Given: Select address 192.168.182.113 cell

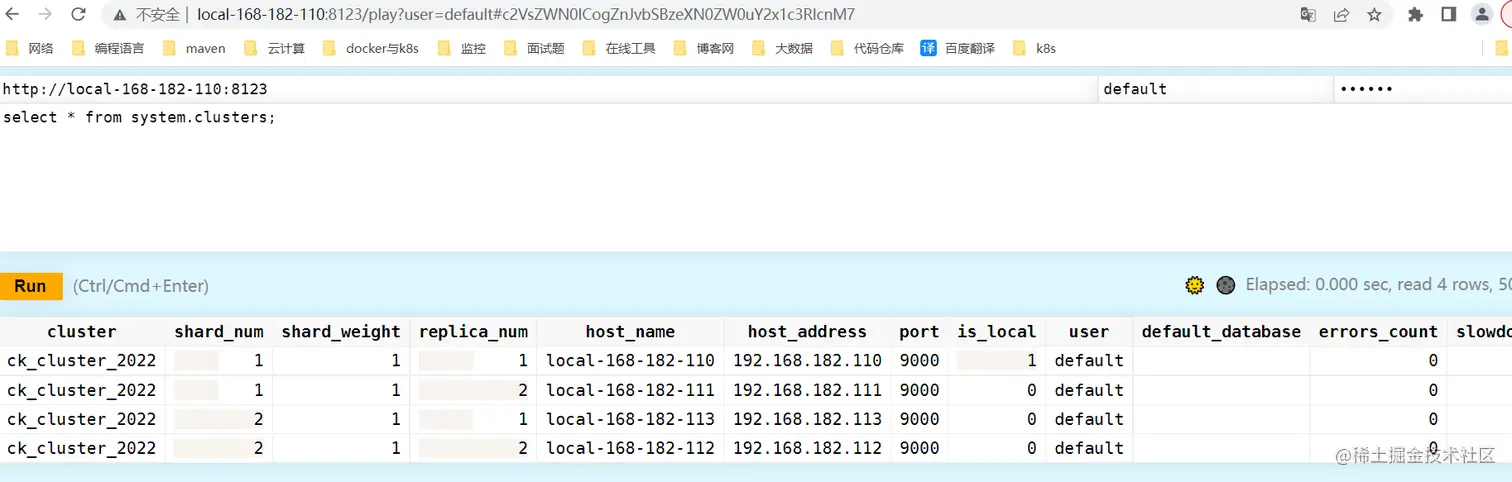Looking at the screenshot, I should coord(807,419).
